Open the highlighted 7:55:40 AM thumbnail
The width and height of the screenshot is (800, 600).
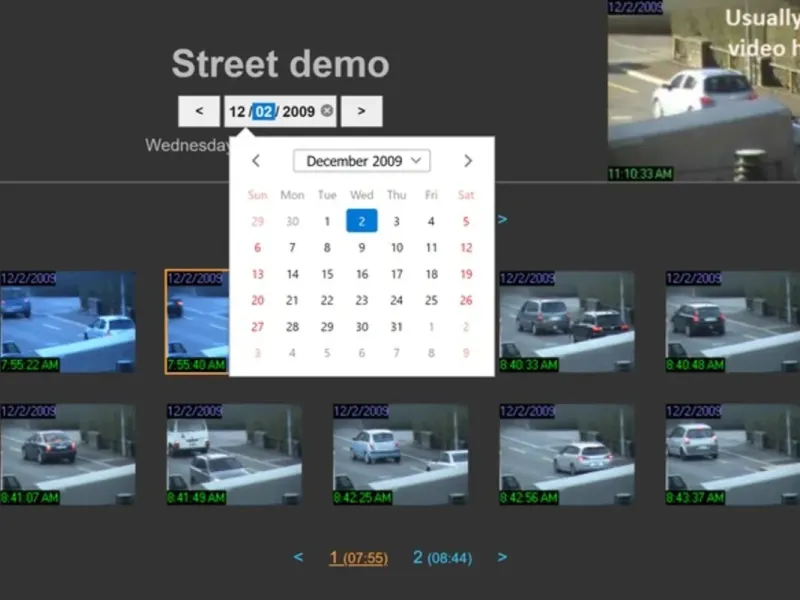pyautogui.click(x=197, y=322)
